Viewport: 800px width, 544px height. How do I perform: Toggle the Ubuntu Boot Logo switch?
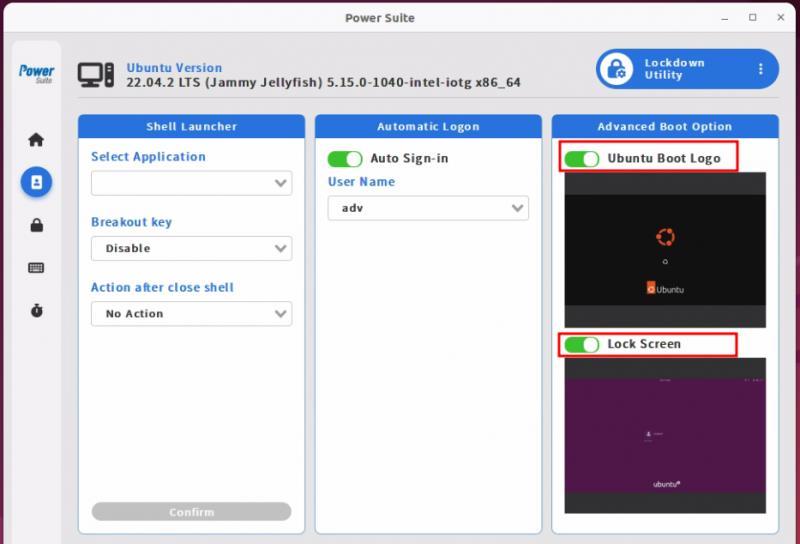click(x=582, y=159)
